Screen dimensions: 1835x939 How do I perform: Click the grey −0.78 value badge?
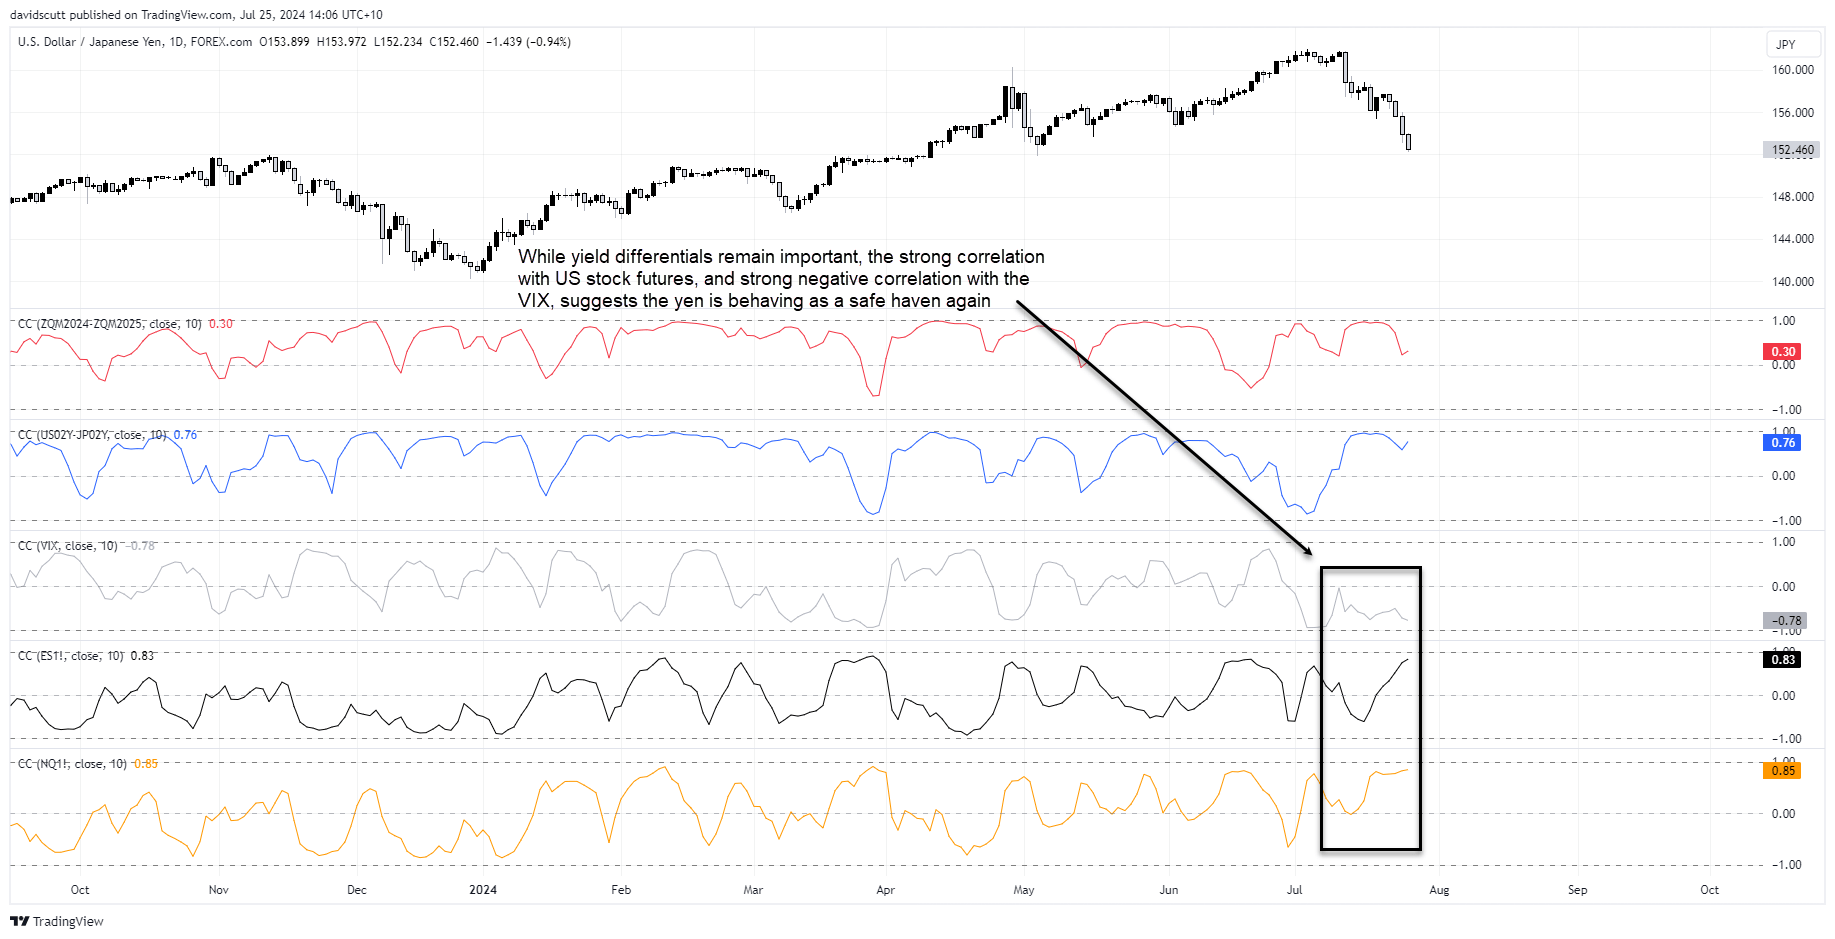point(1784,621)
